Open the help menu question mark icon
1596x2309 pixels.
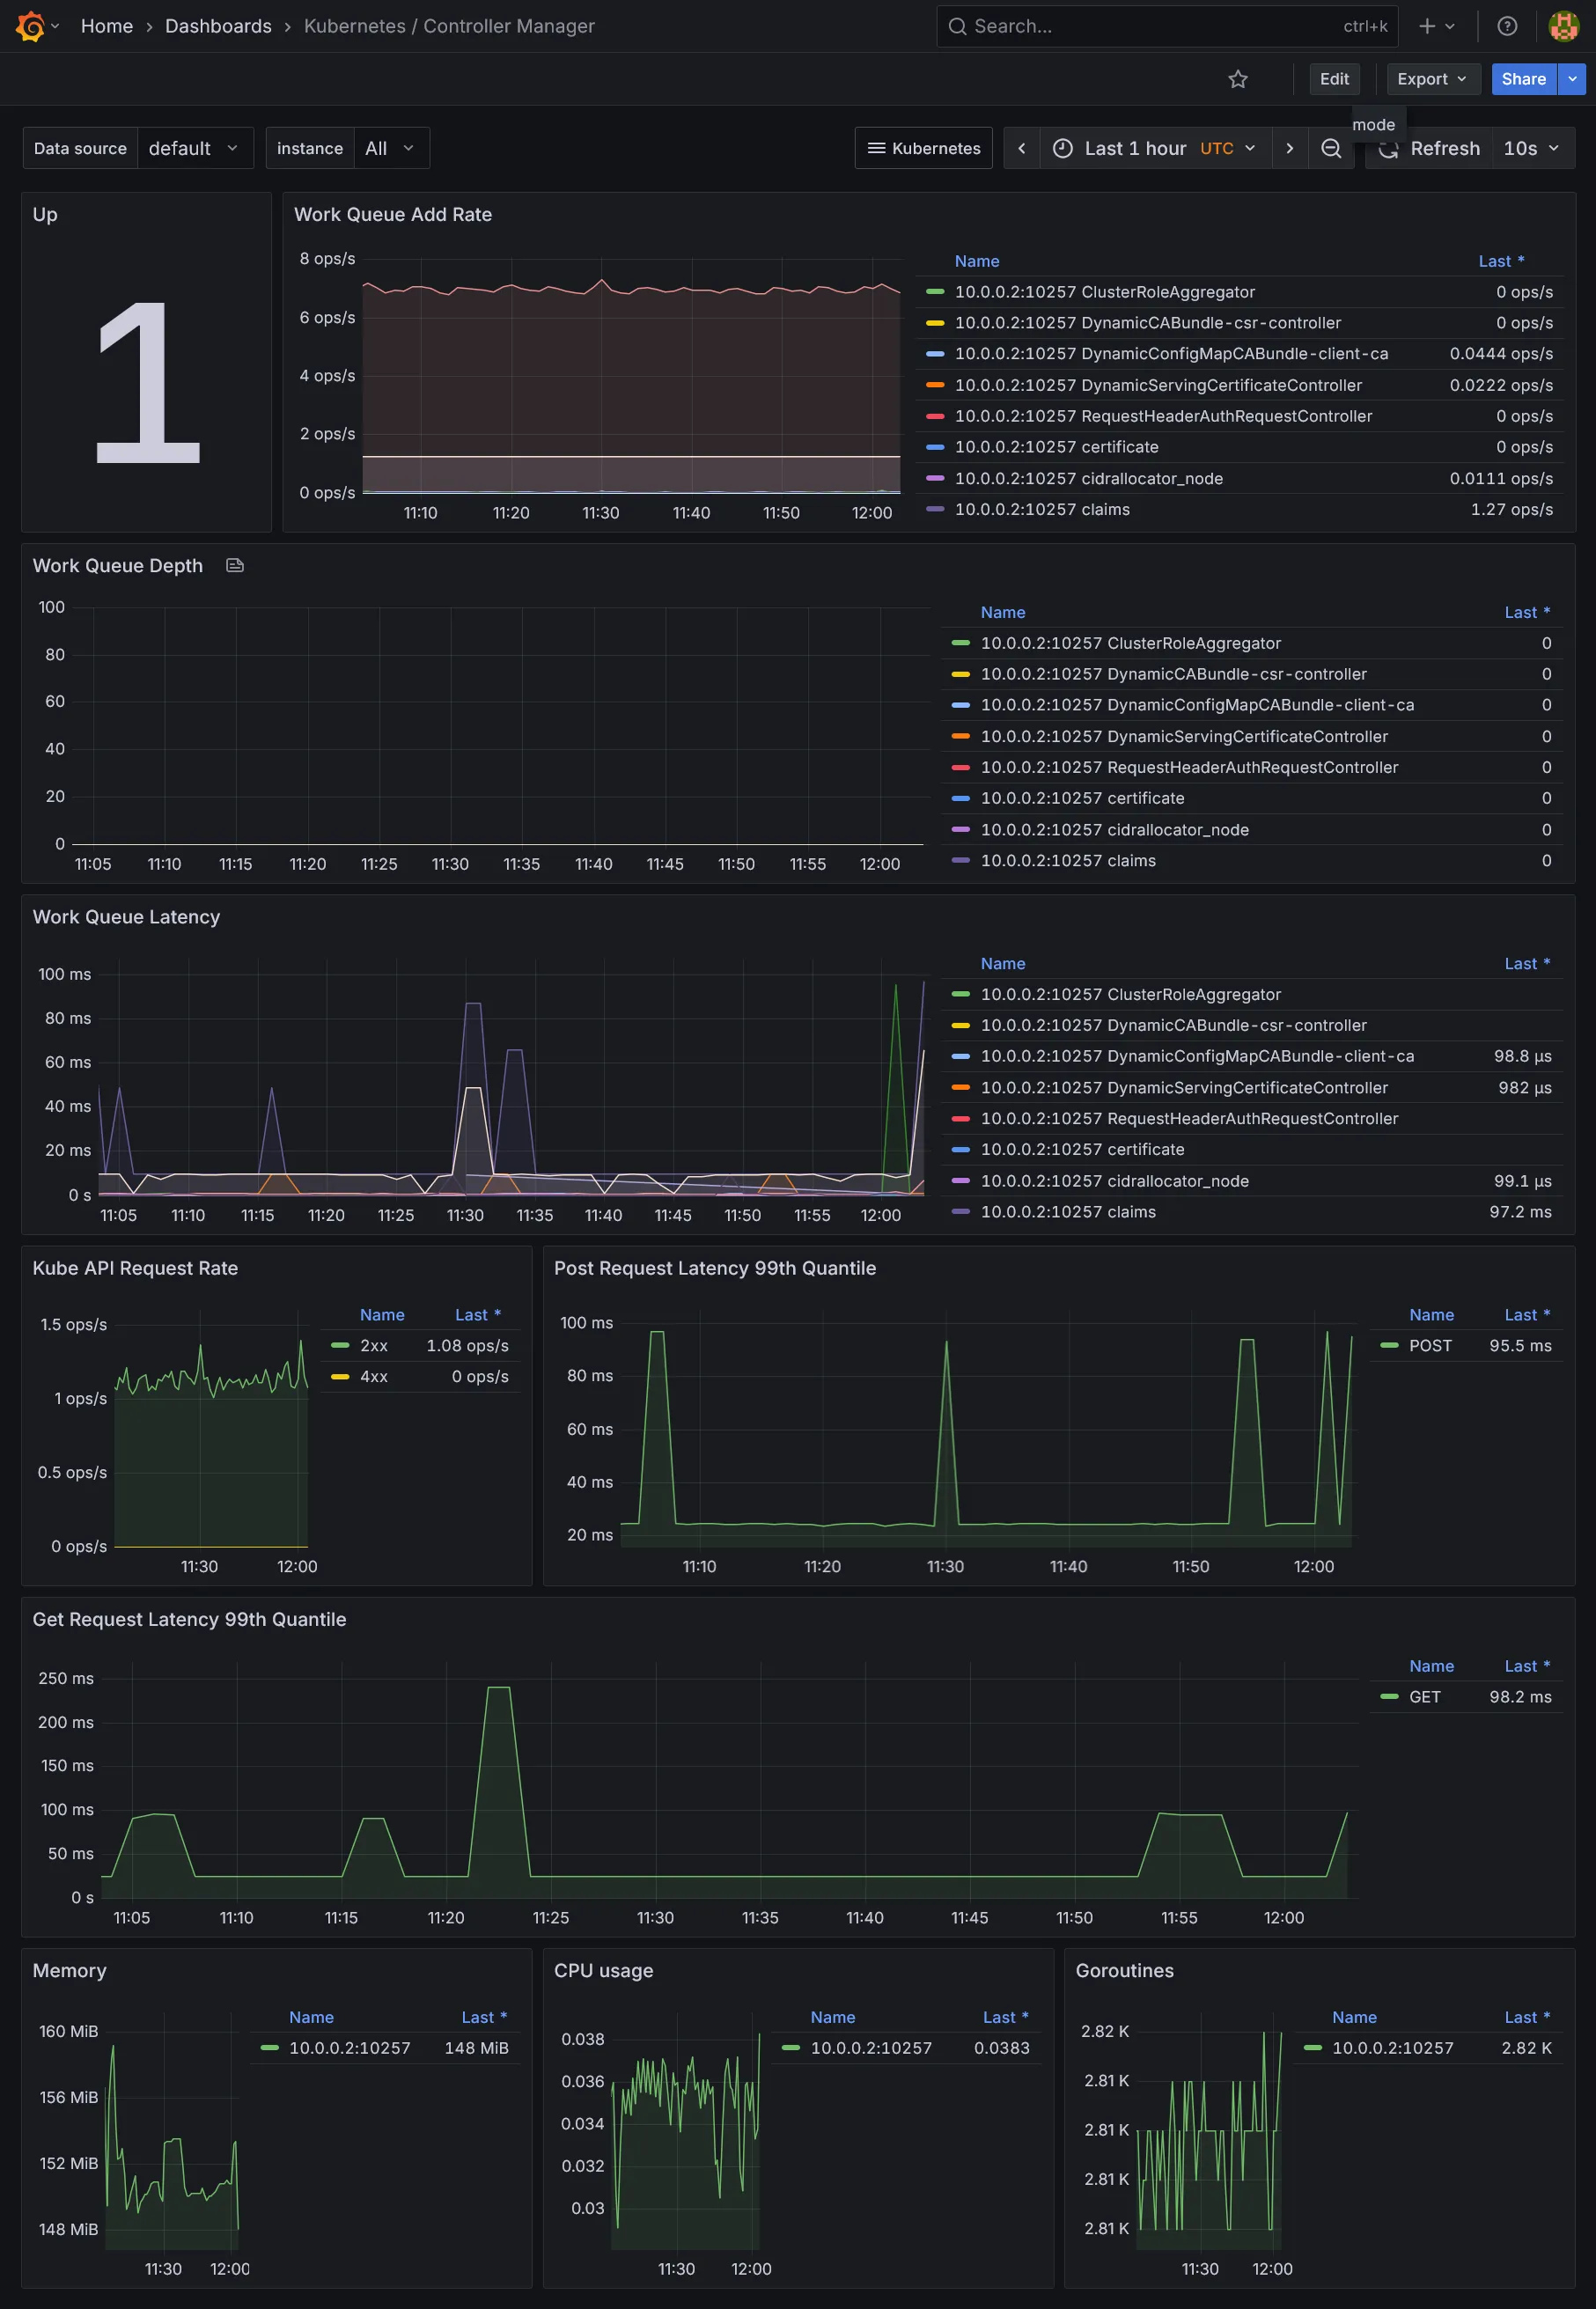[1507, 26]
